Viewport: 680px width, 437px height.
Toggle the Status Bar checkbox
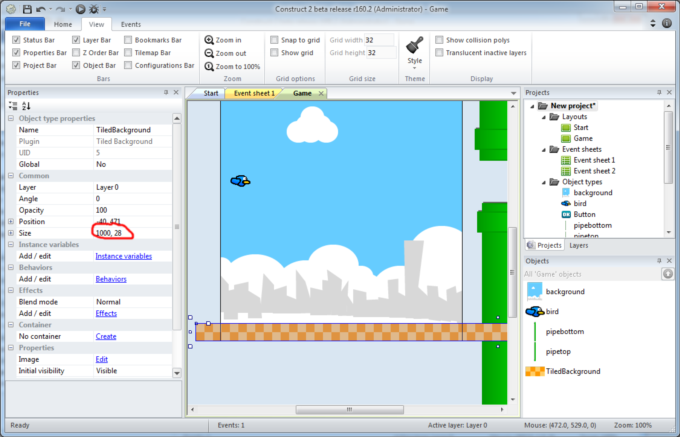point(16,40)
